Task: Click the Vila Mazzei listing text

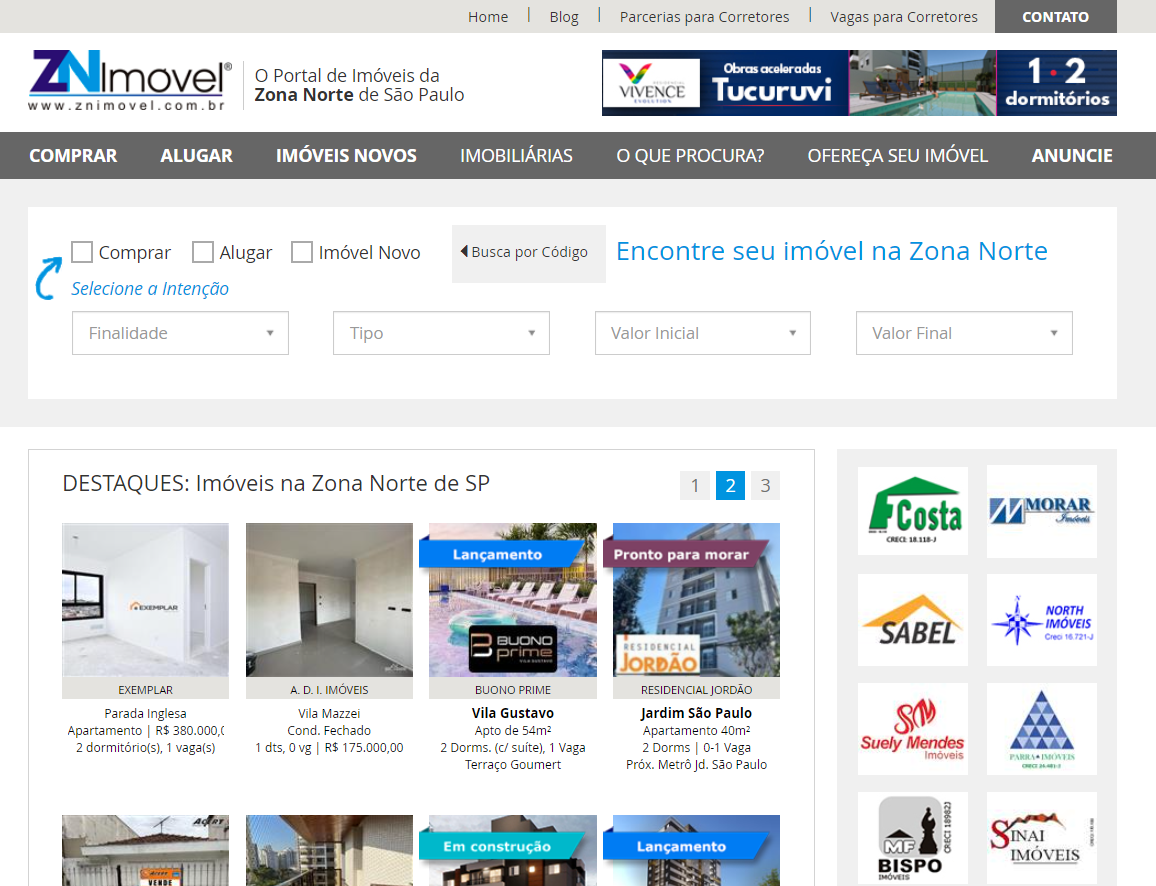Action: click(330, 714)
